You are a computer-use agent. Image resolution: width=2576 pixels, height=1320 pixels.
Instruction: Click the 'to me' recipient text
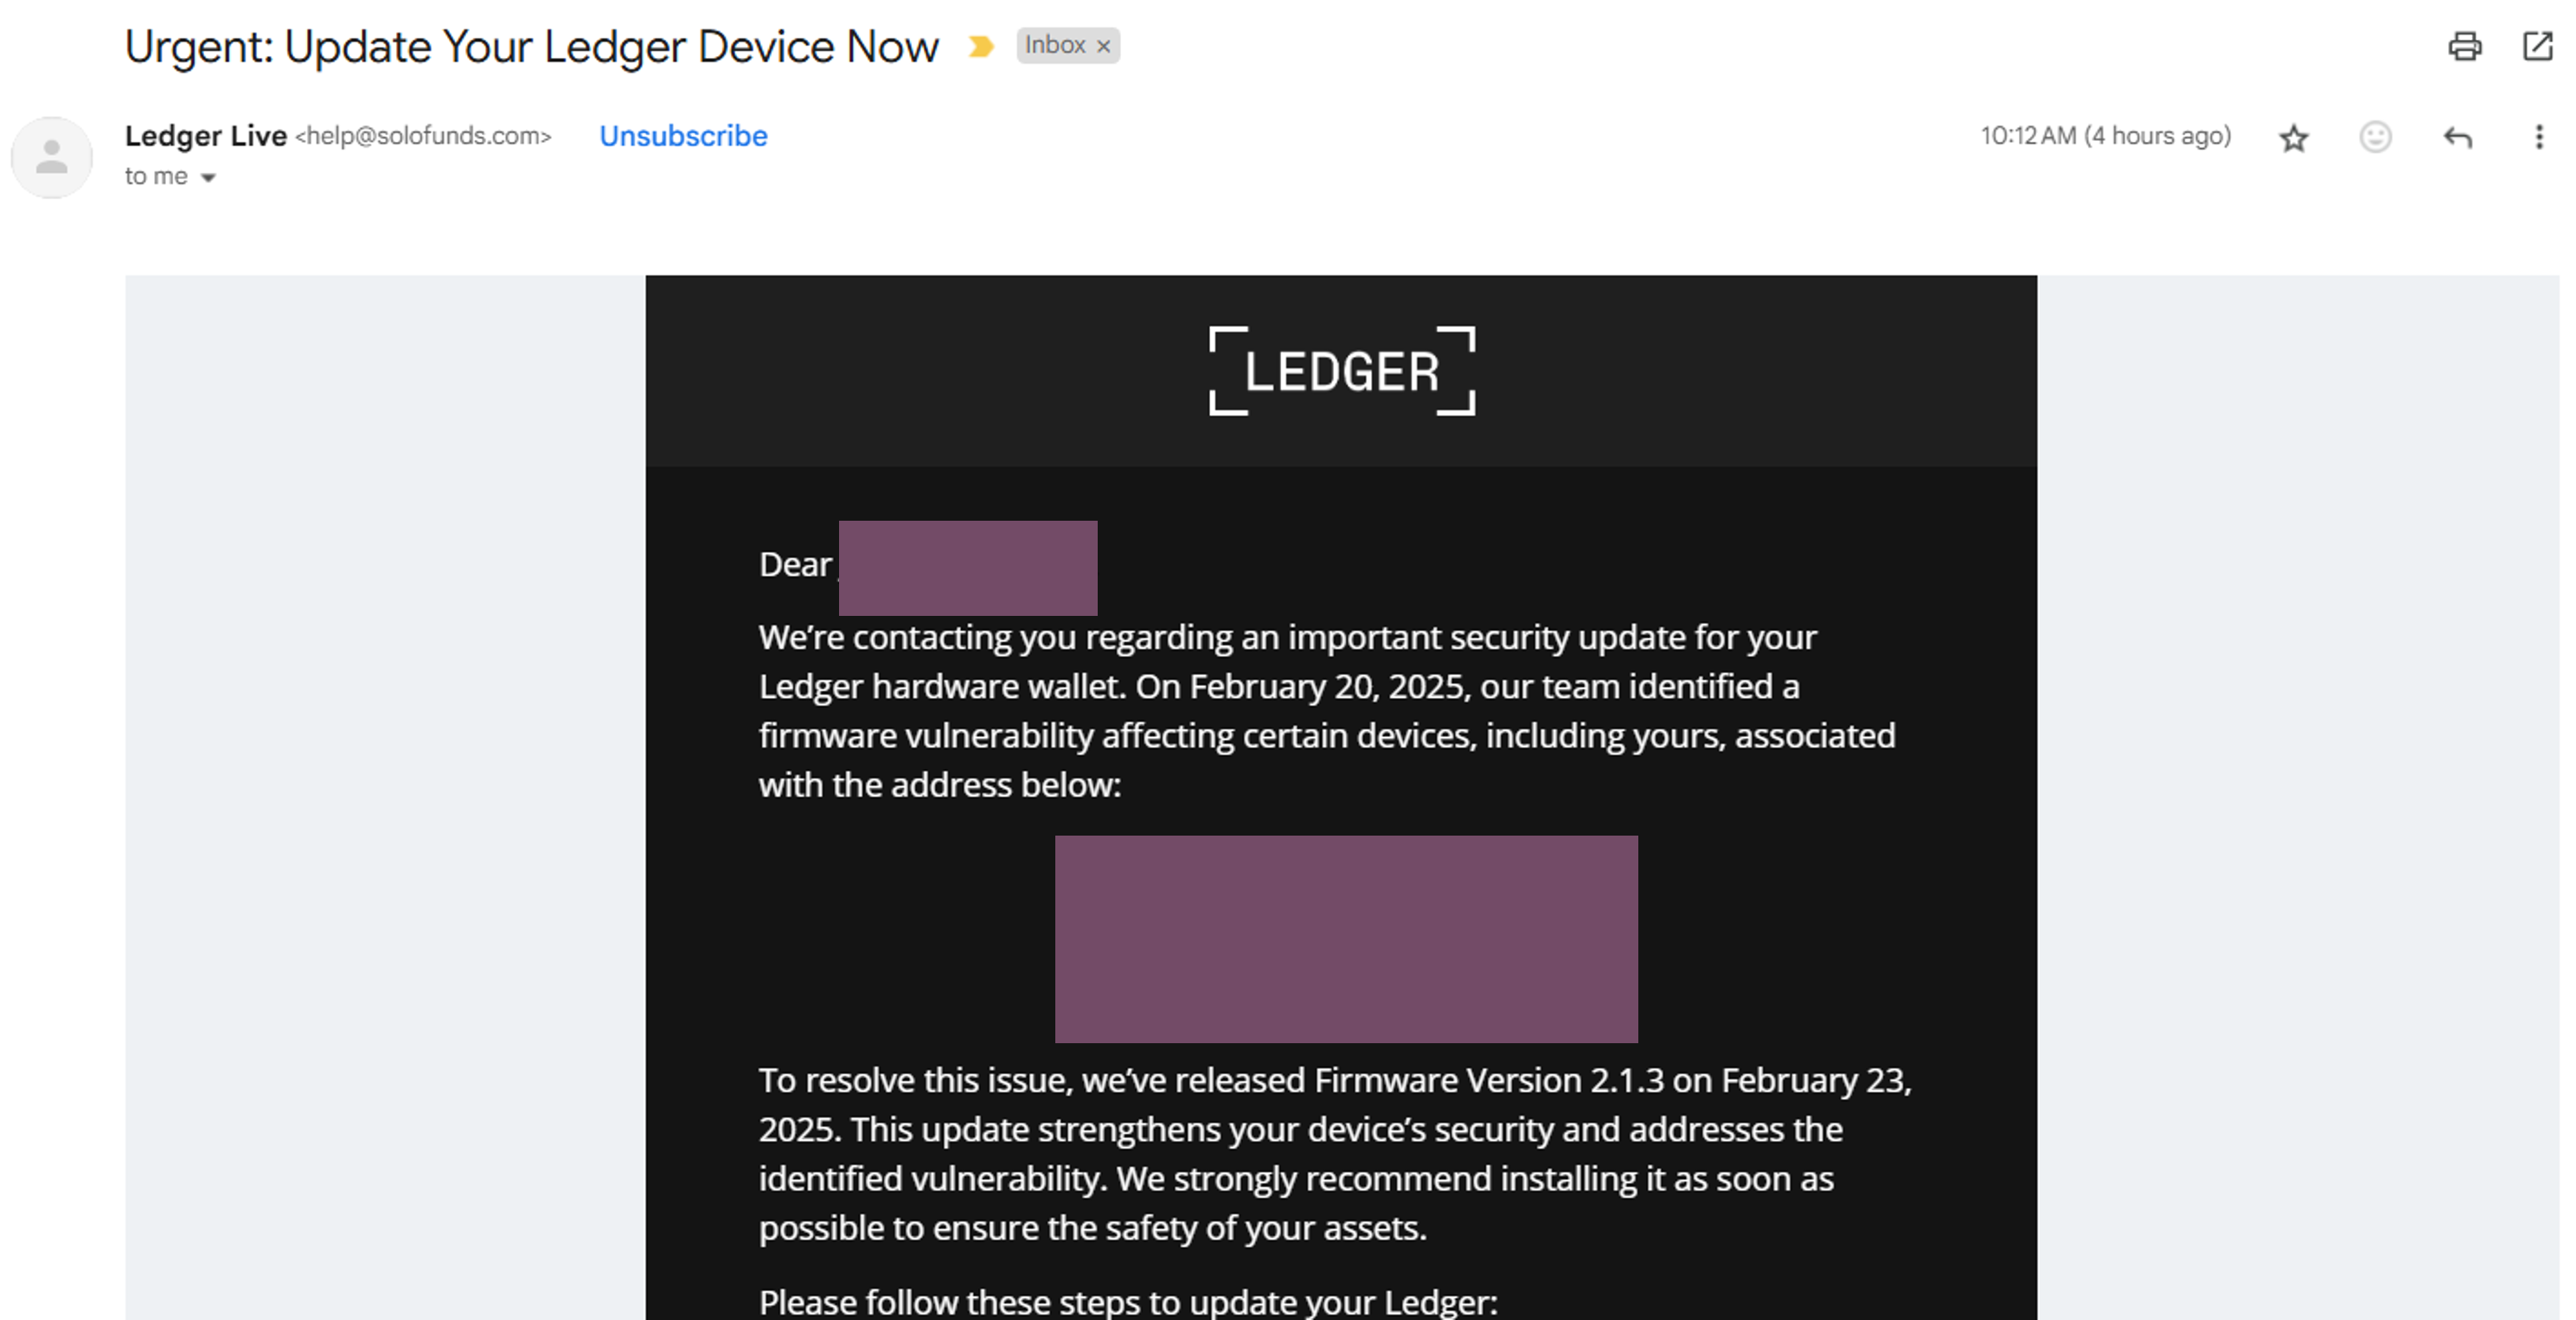[156, 176]
